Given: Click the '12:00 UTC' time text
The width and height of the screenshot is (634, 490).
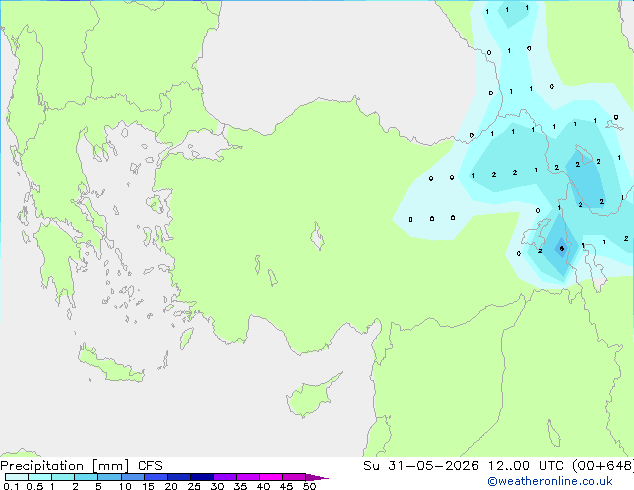Looking at the screenshot, I should pyautogui.click(x=525, y=466).
